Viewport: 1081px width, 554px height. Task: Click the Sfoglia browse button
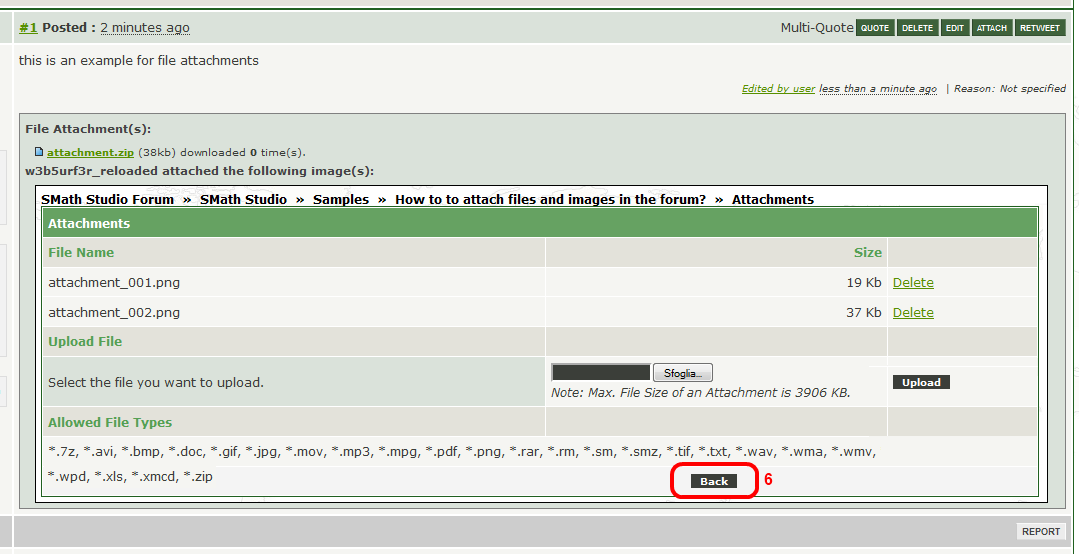click(683, 373)
